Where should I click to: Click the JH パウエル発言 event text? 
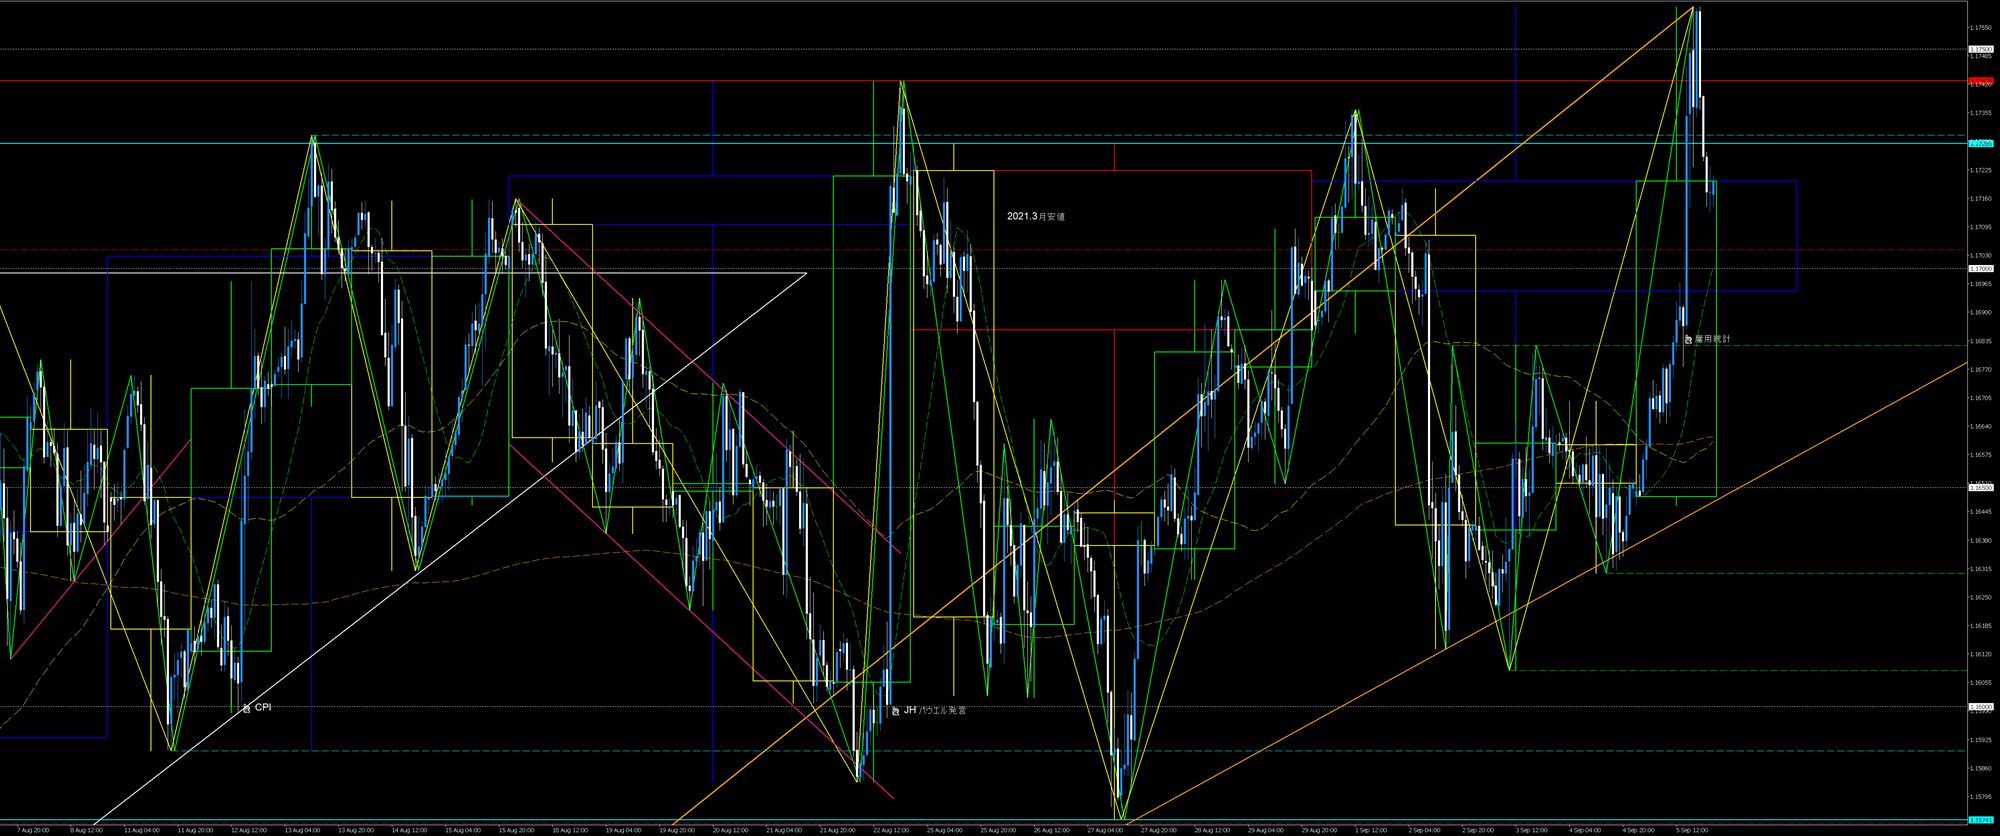(935, 710)
